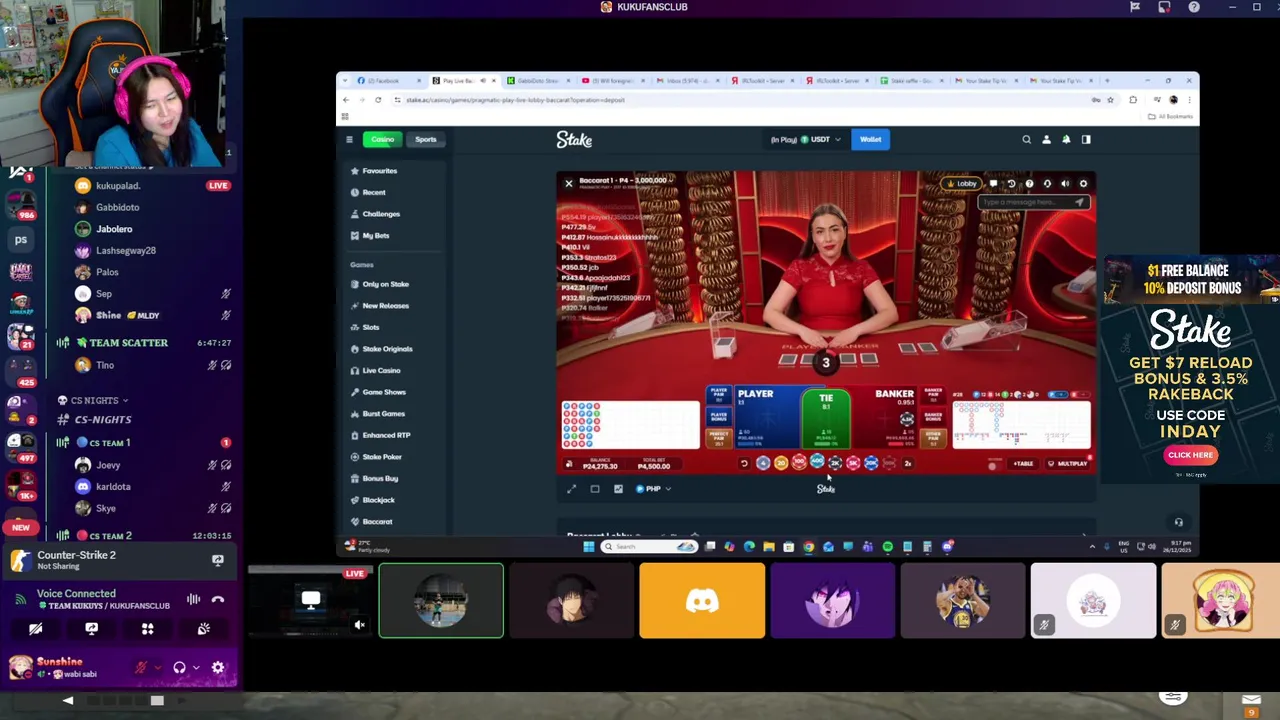1280x720 pixels.
Task: Toggle Discord microphone mute
Action: click(141, 668)
